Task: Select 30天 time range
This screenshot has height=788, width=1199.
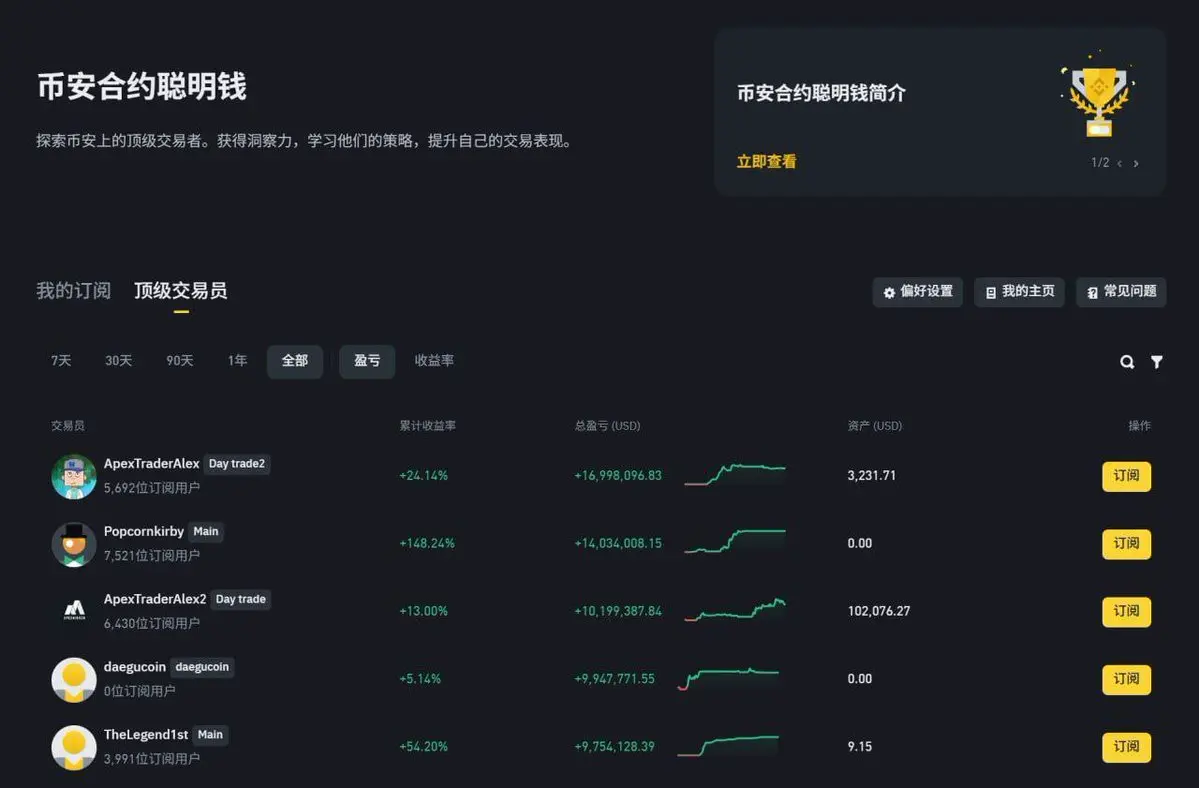Action: [x=119, y=360]
